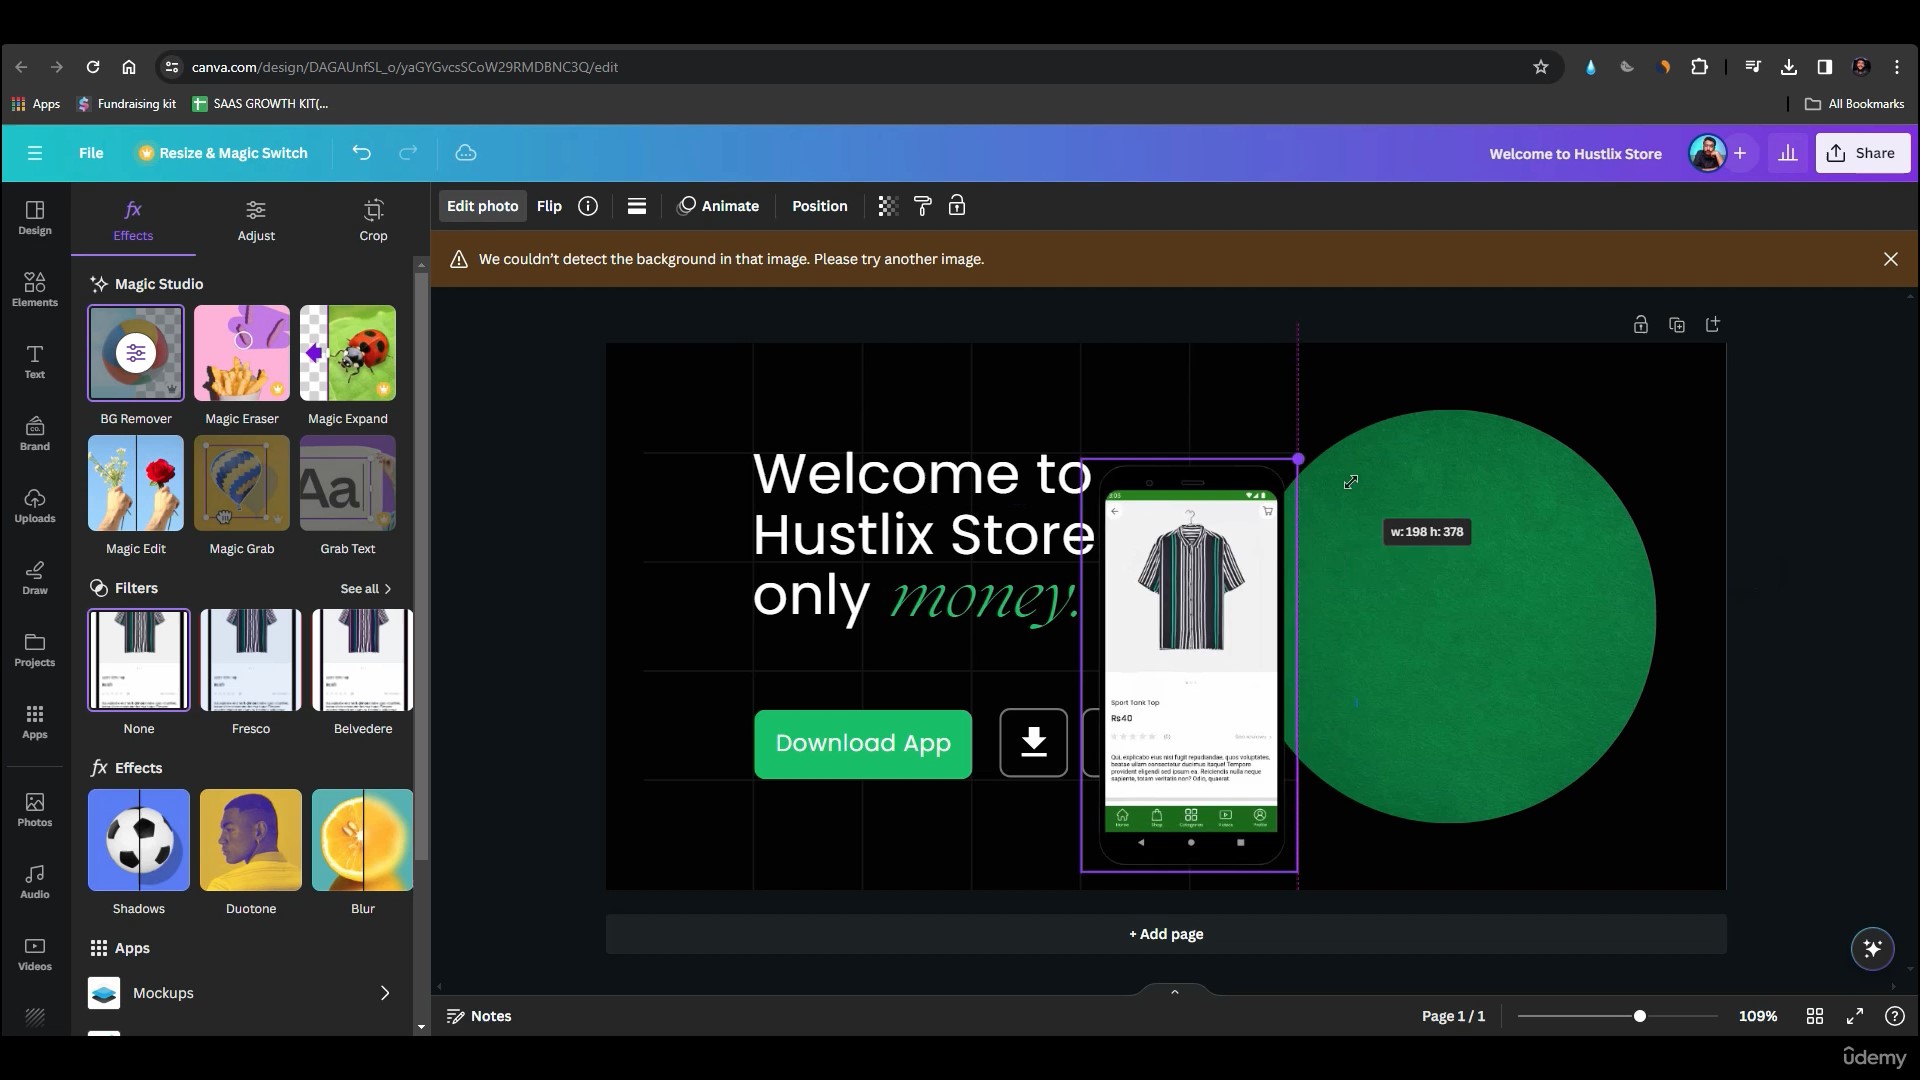Screen dimensions: 1920x1080
Task: Toggle the lock icon in toolbar
Action: 957,206
